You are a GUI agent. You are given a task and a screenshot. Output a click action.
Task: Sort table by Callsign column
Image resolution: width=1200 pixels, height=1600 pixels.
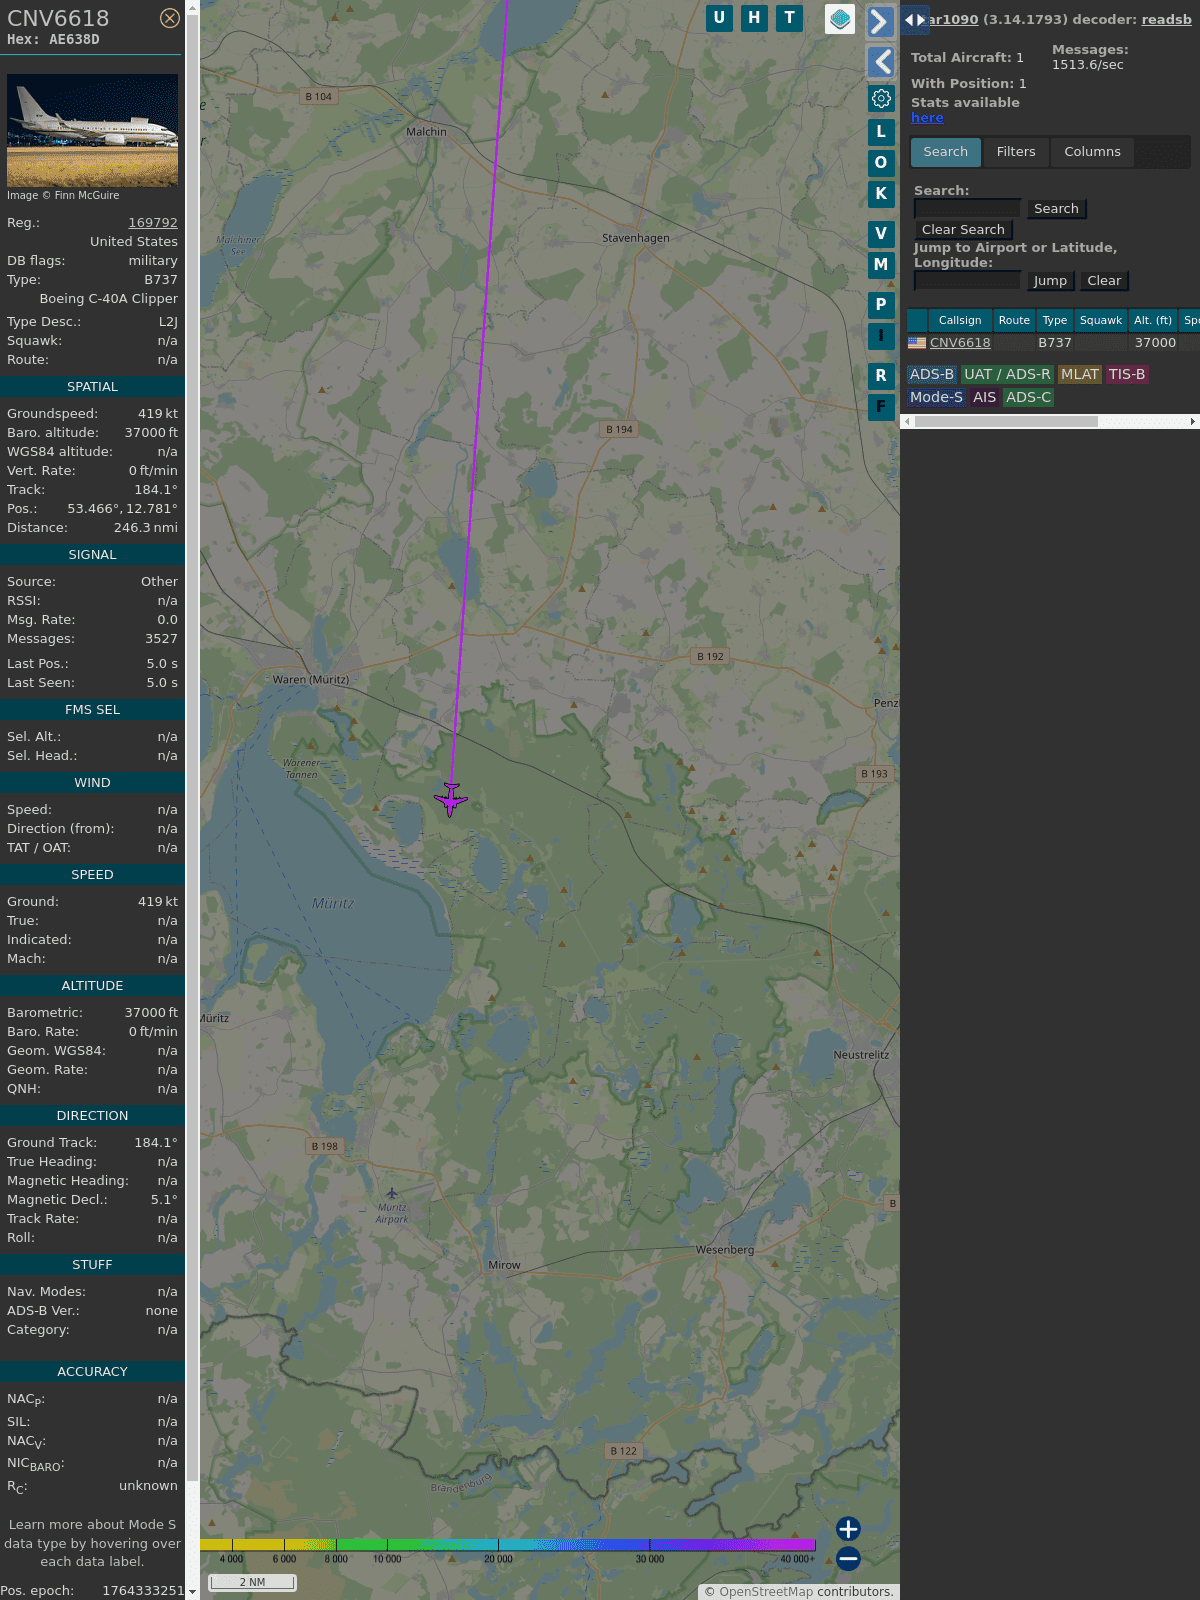click(960, 320)
